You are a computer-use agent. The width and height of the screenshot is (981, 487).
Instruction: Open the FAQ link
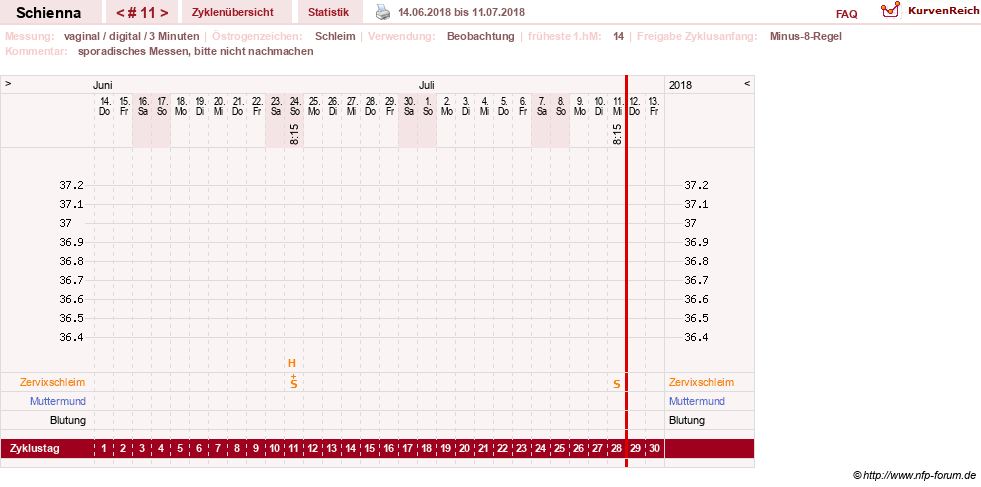point(846,14)
